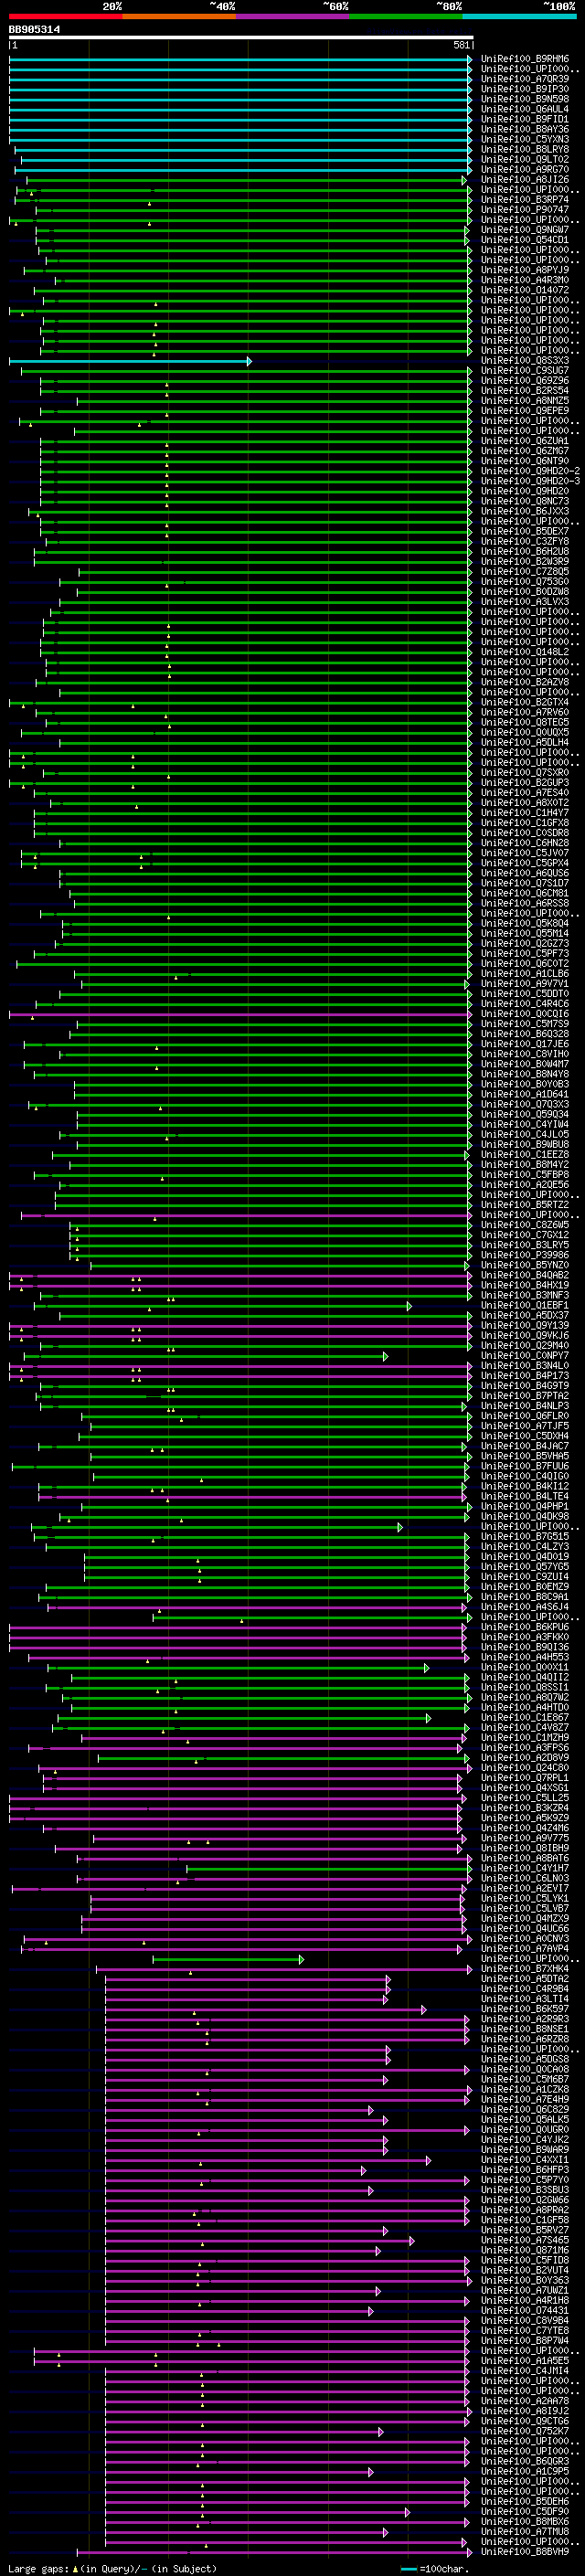Select hit UniRef100_B4QAB2
The height and width of the screenshot is (2576, 585).
[525, 1275]
